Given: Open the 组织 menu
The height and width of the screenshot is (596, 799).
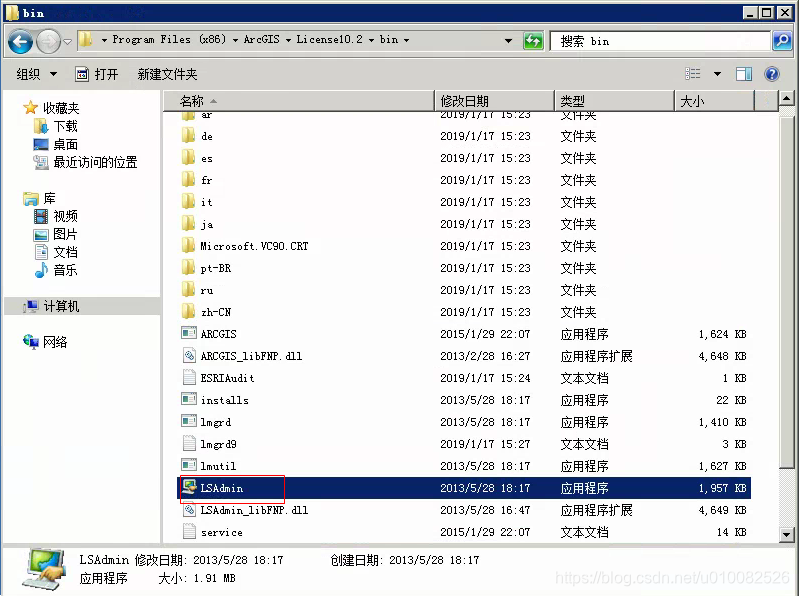Looking at the screenshot, I should (36, 74).
